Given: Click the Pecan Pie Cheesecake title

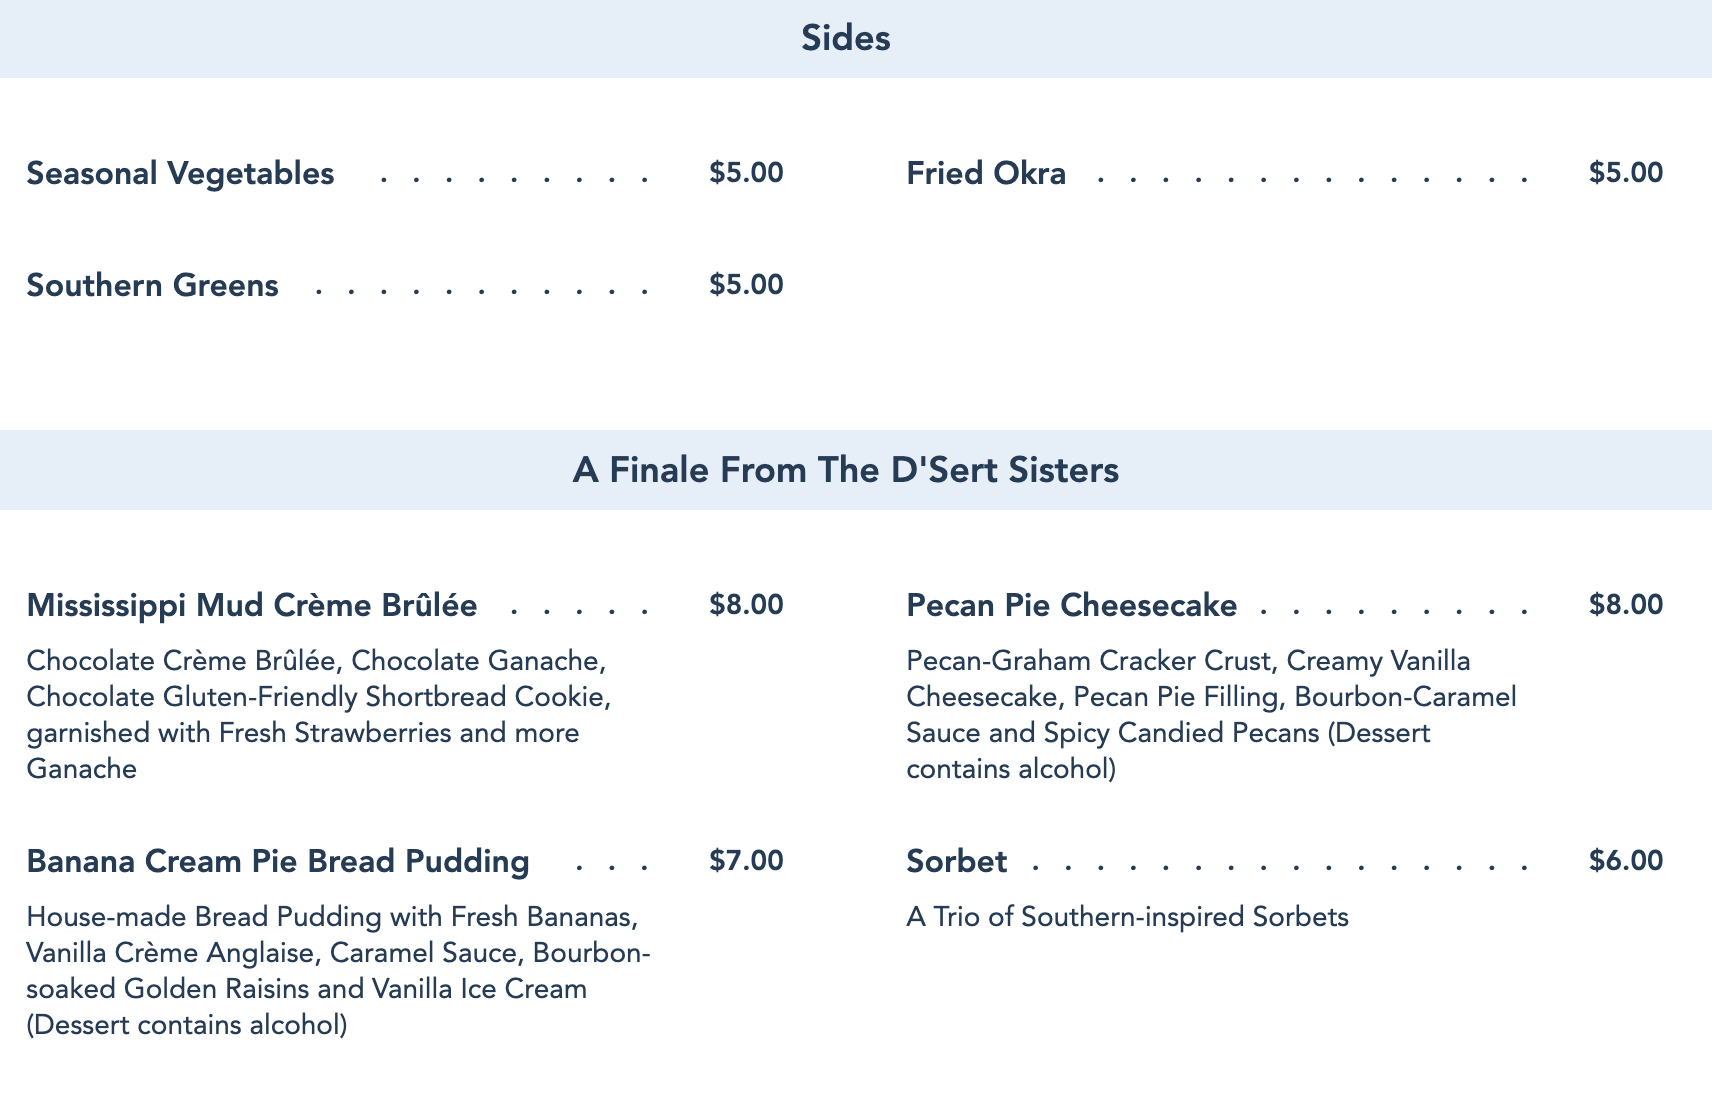Looking at the screenshot, I should click(x=1071, y=605).
